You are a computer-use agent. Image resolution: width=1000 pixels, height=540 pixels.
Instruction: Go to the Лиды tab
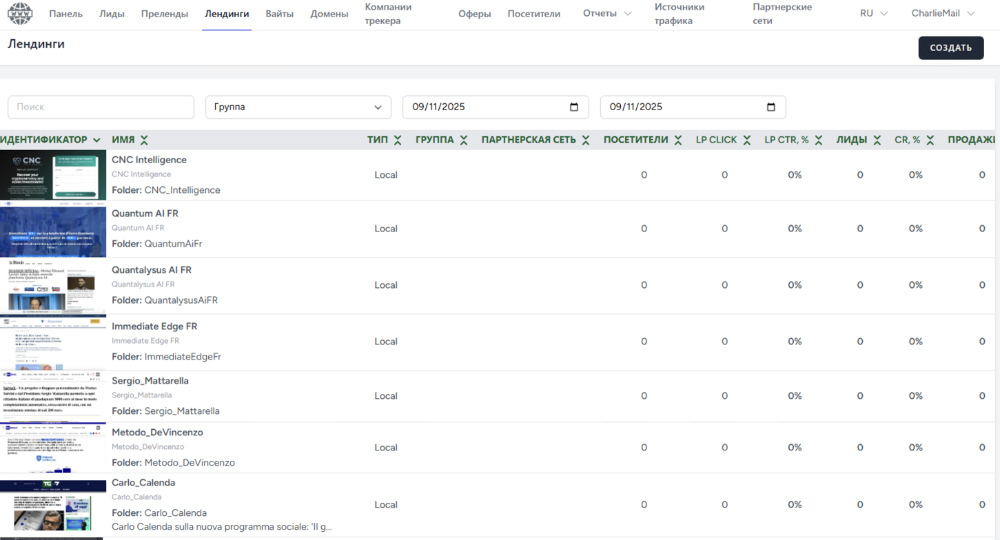click(112, 14)
